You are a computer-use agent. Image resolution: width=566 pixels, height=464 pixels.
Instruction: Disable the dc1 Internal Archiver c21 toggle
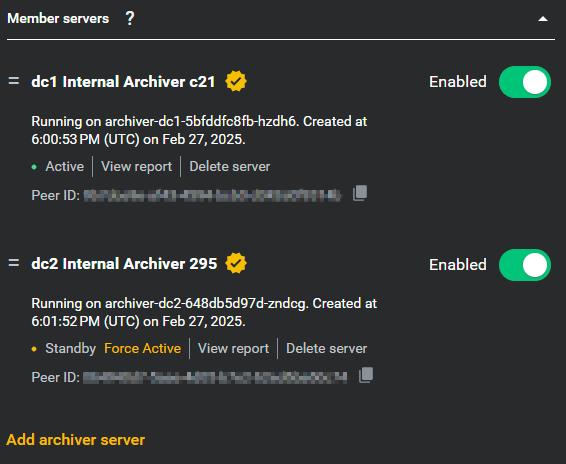click(525, 82)
